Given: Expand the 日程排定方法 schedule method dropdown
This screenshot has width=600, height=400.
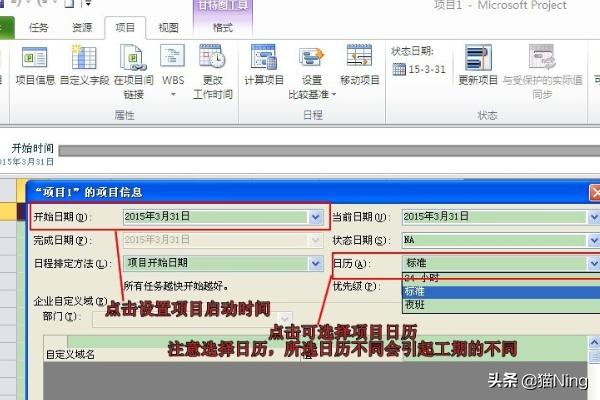Looking at the screenshot, I should 316,263.
